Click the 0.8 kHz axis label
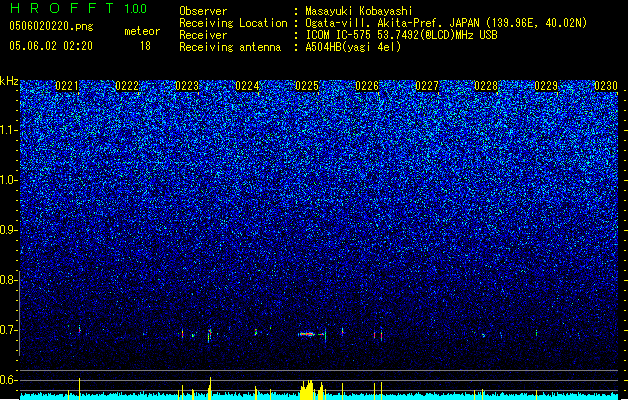The image size is (629, 400). 9,280
